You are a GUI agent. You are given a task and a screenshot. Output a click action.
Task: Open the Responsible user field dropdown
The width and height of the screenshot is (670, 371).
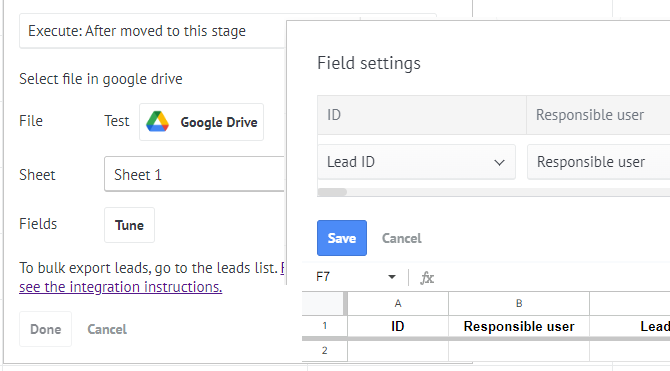click(598, 162)
